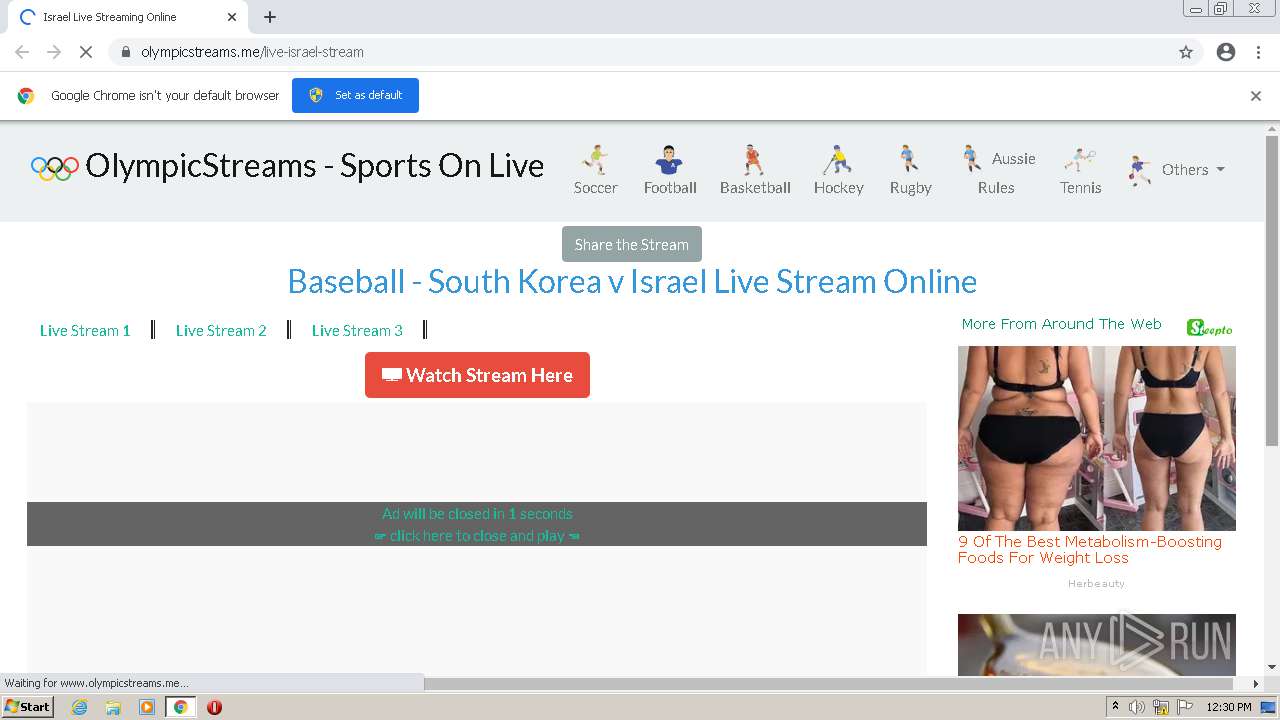Open the Windows Start menu
The image size is (1280, 720).
coord(27,707)
